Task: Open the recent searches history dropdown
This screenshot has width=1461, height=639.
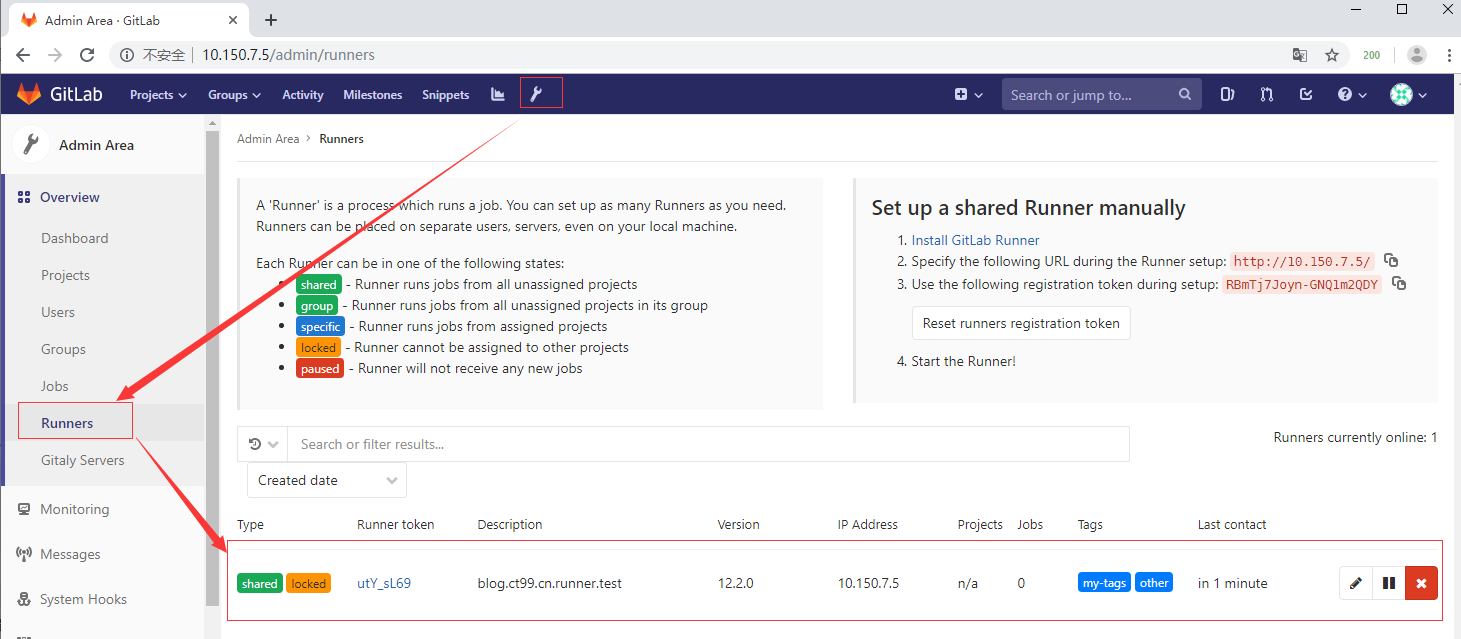Action: tap(263, 444)
